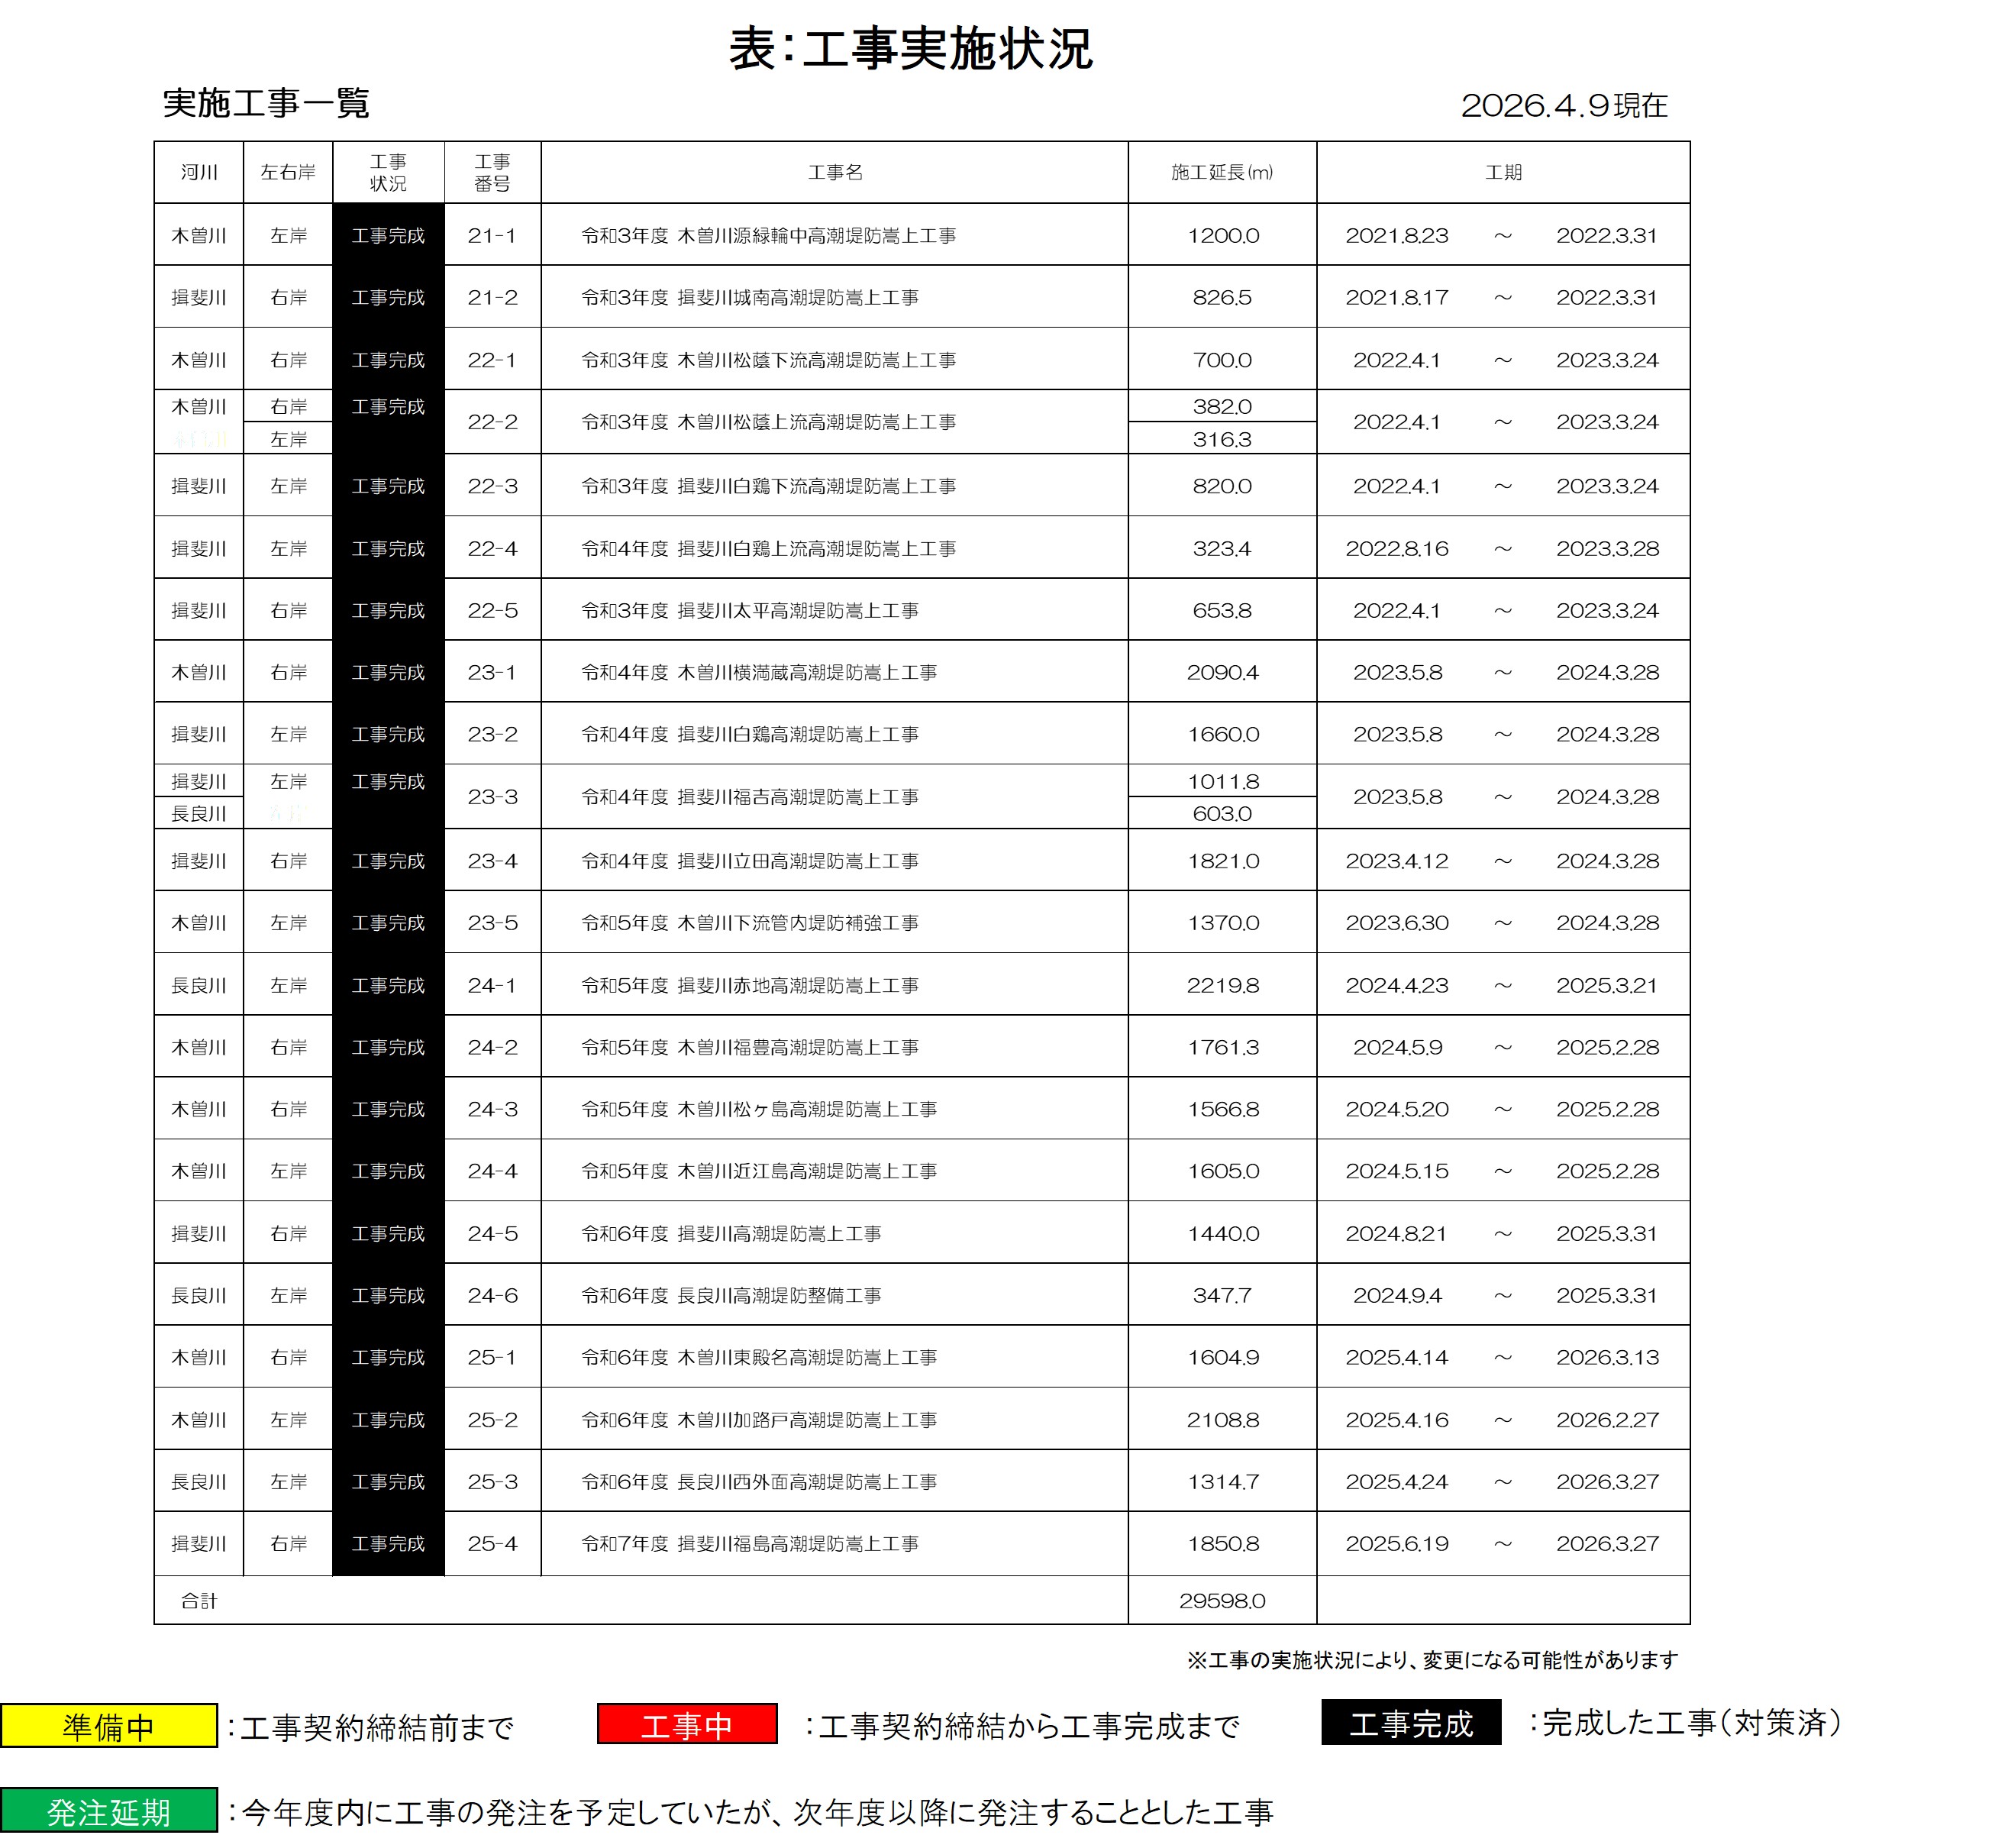1995x1848 pixels.
Task: Select construction number 21-1 cell
Action: point(492,235)
